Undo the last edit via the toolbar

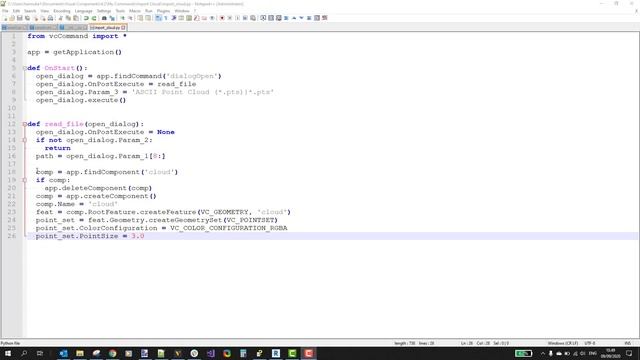pos(86,18)
